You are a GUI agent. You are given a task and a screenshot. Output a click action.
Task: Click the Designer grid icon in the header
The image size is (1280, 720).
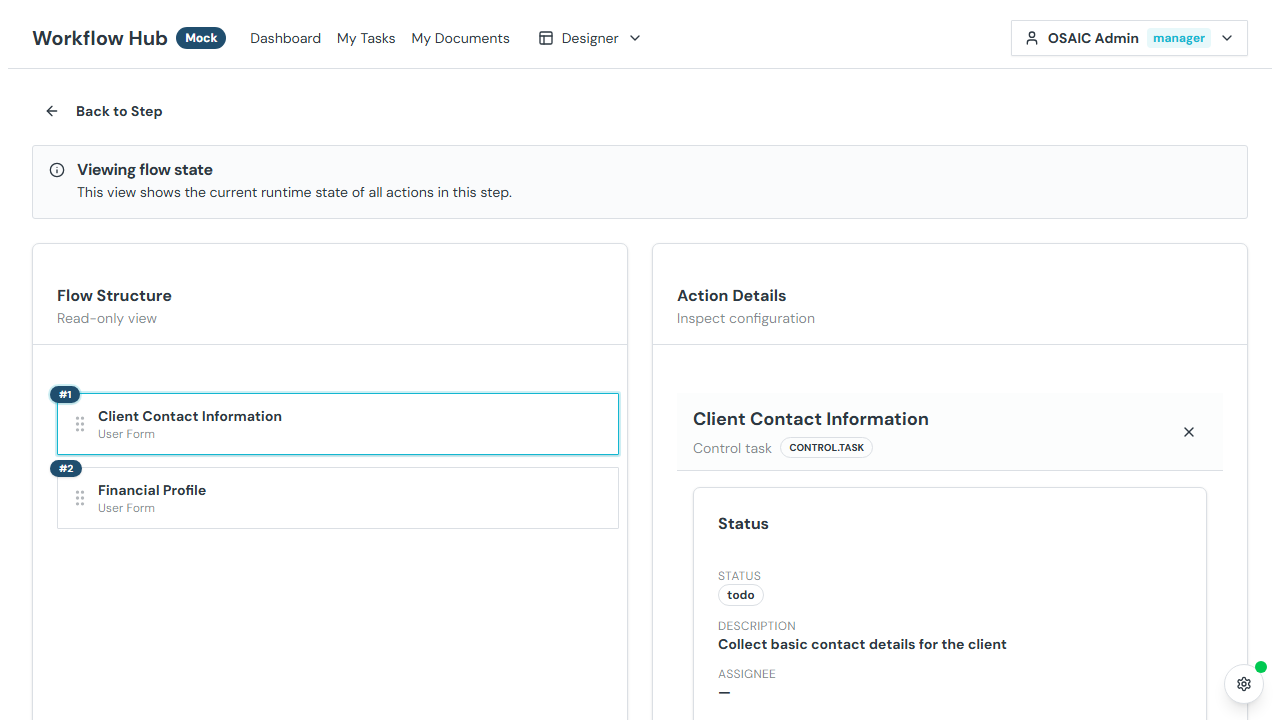[x=546, y=37]
